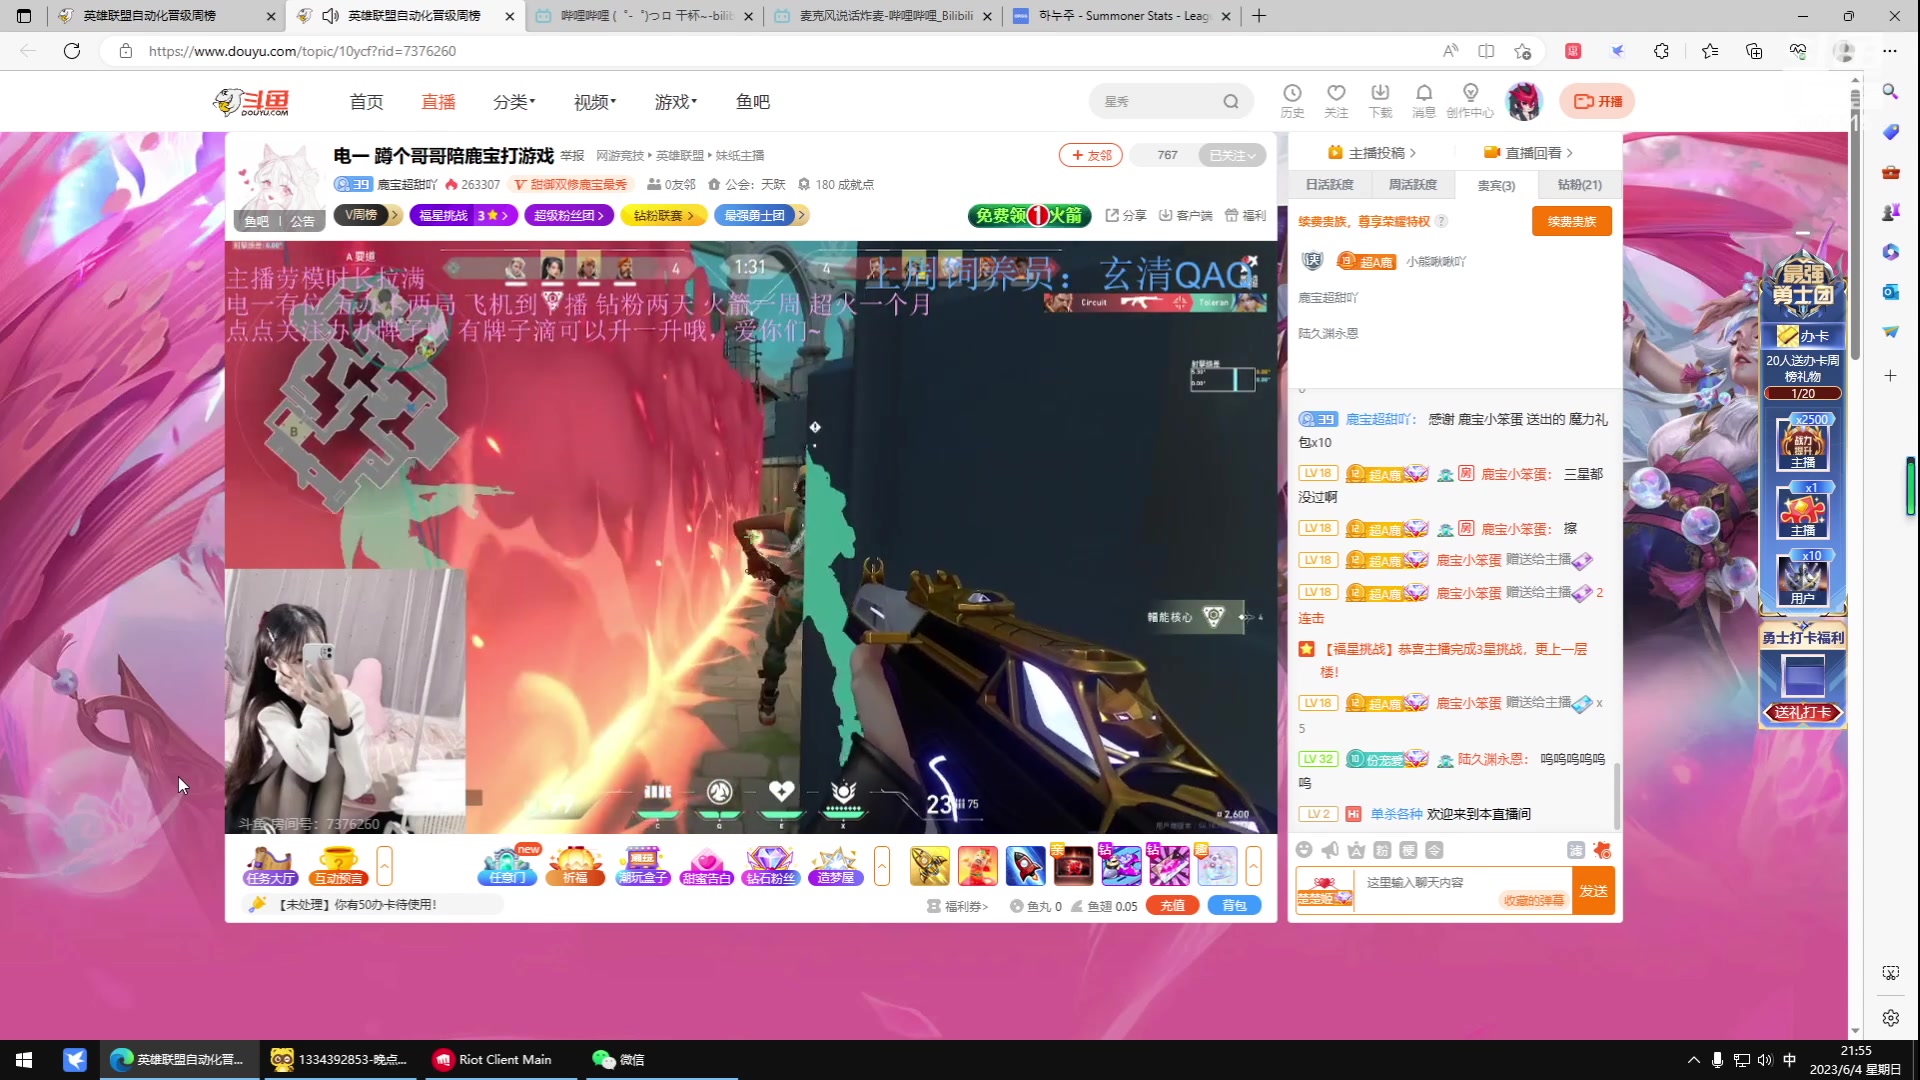Click the 粉 fan badge chat icon
The height and width of the screenshot is (1080, 1920).
[1382, 850]
